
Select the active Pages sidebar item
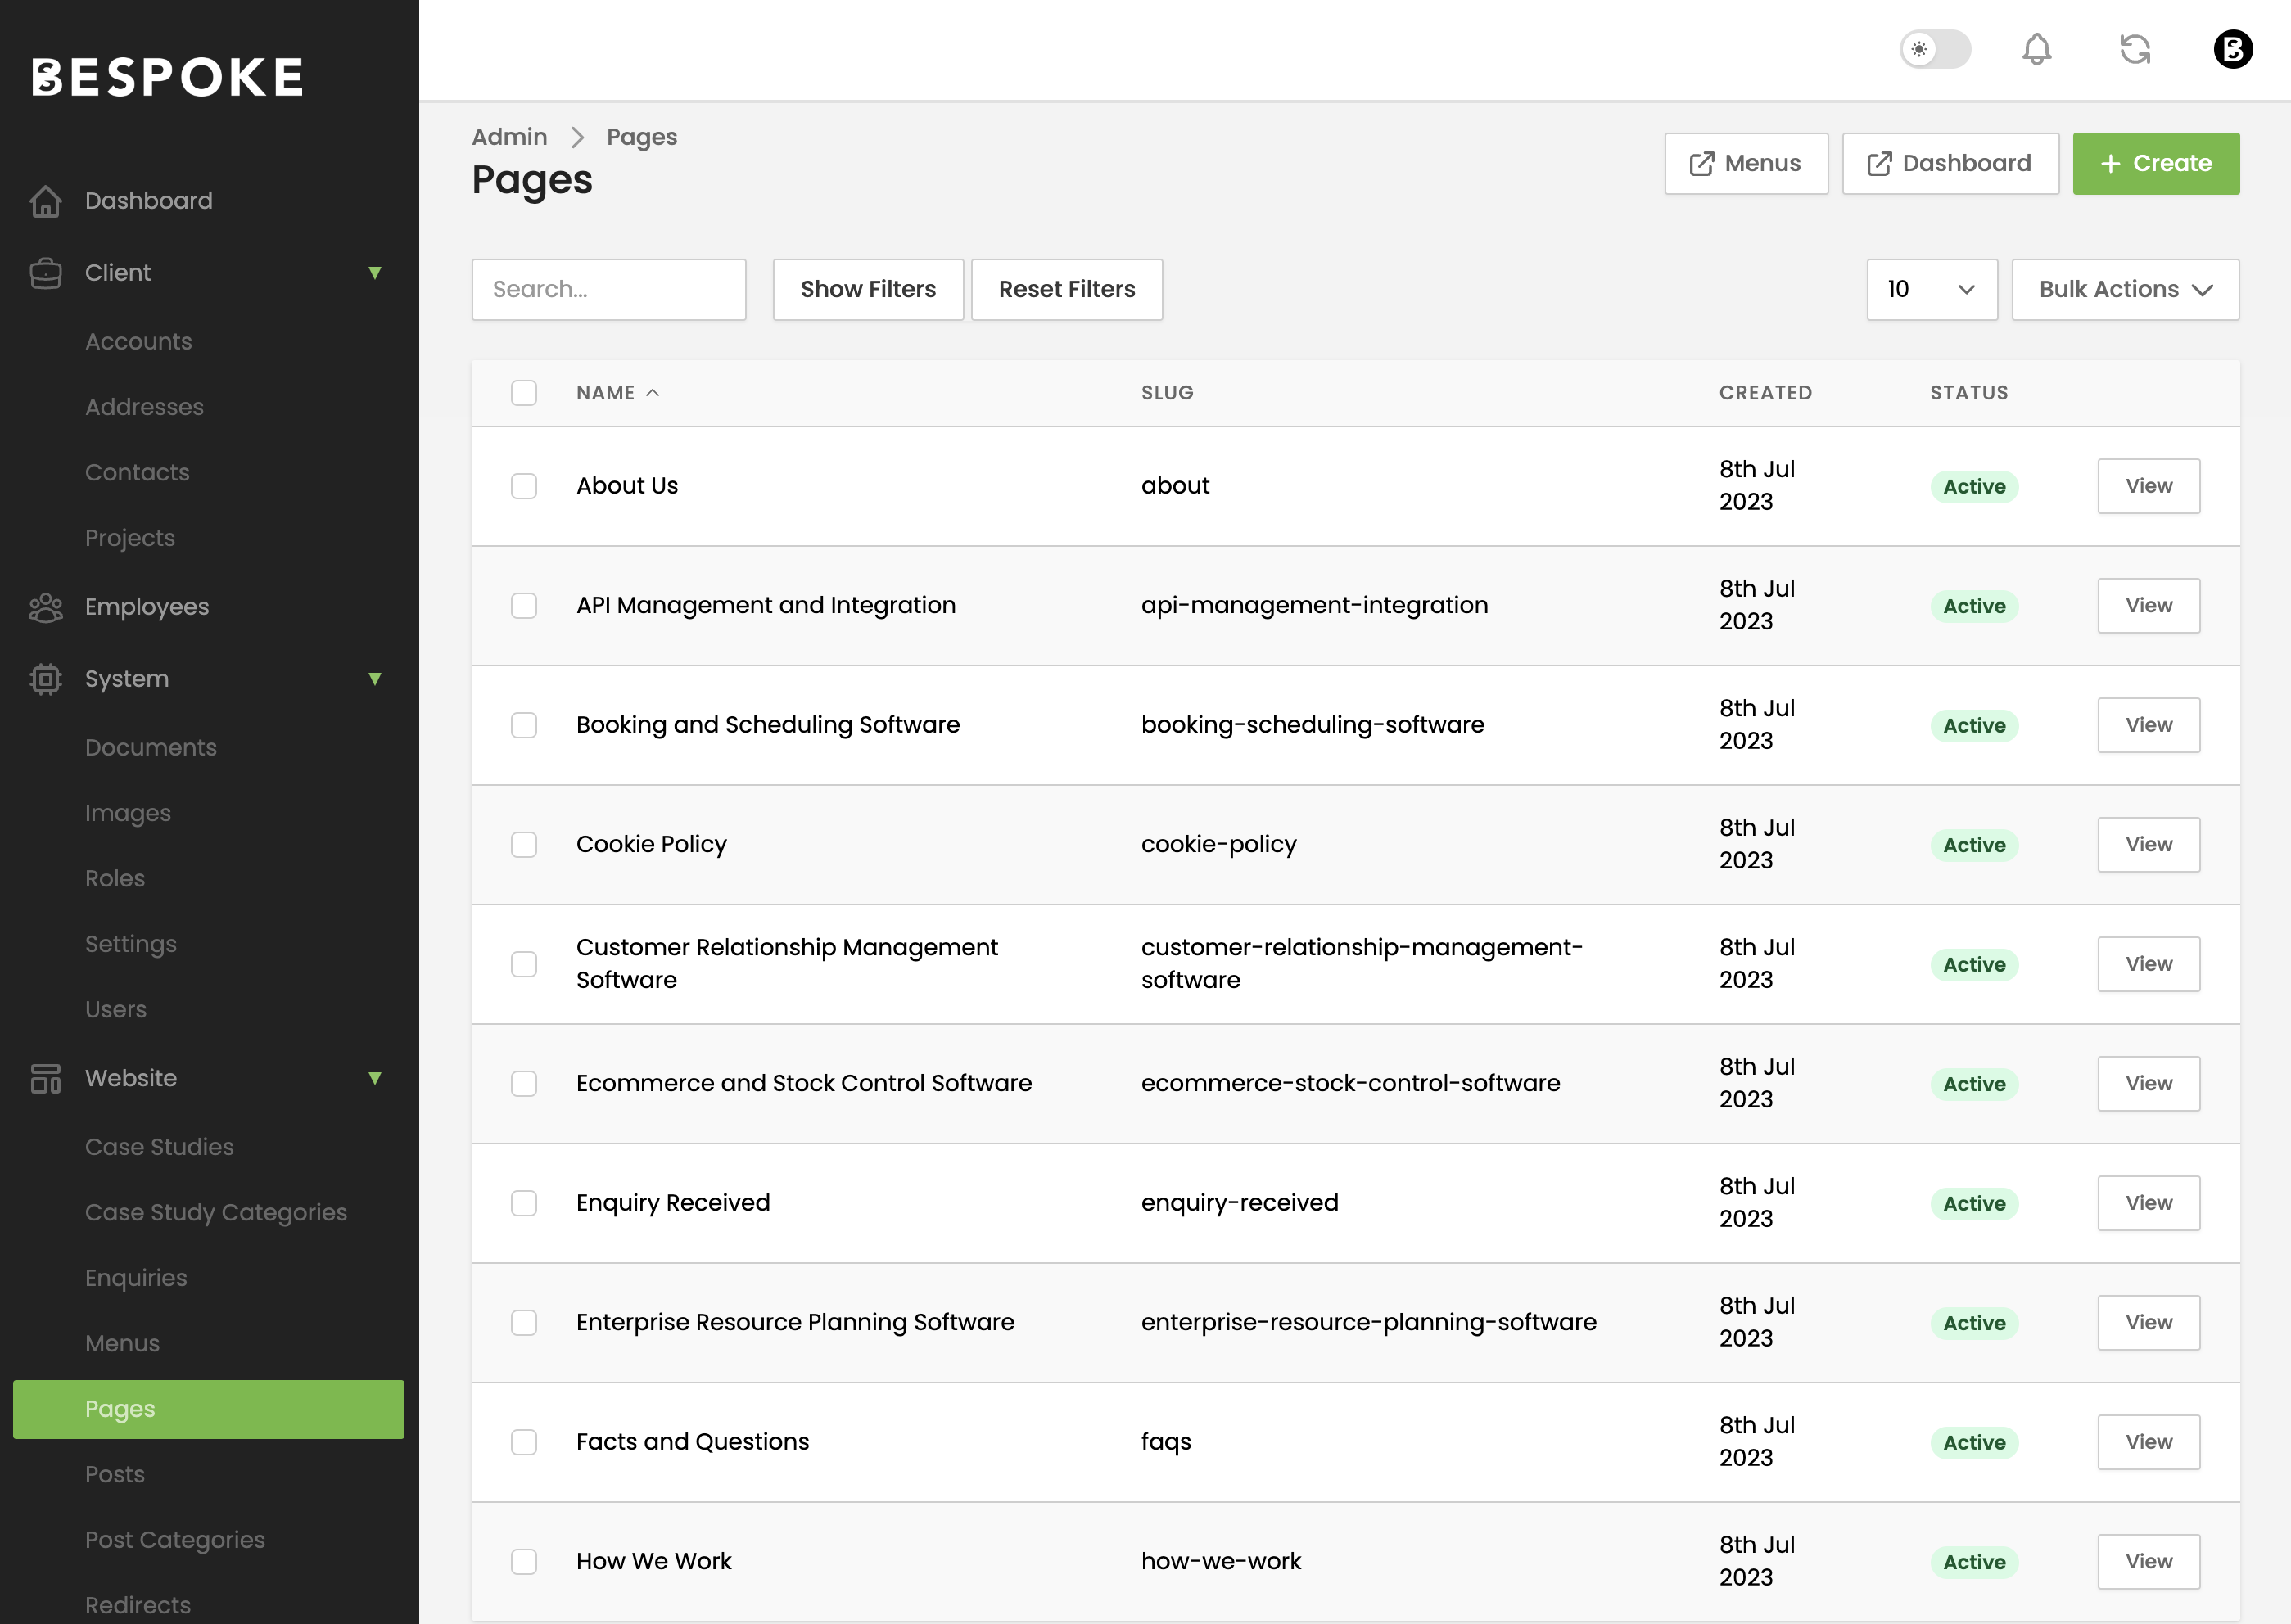208,1409
